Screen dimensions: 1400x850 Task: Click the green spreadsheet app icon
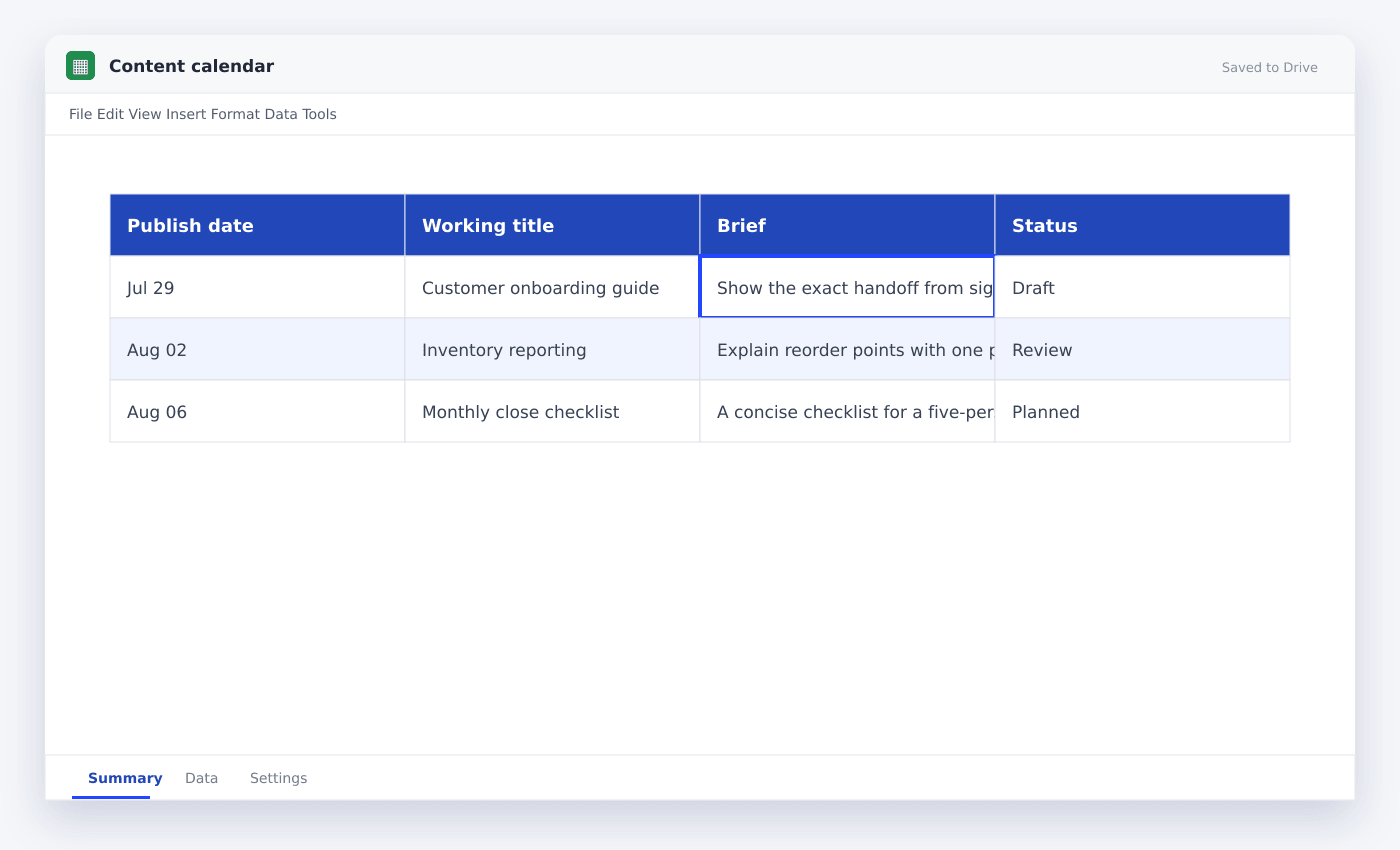80,66
